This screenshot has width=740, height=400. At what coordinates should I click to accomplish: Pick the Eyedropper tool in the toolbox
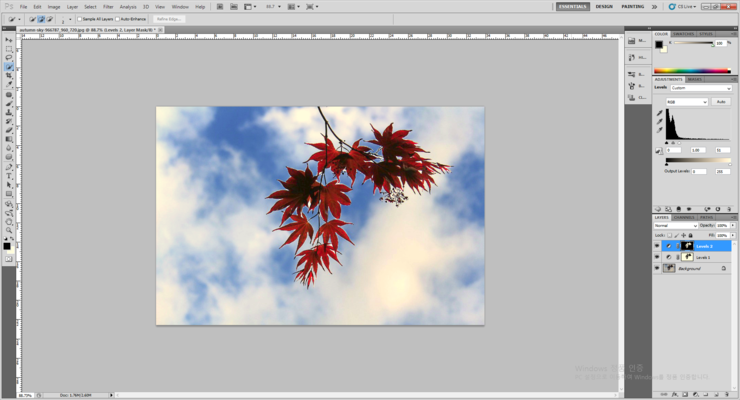[x=9, y=85]
